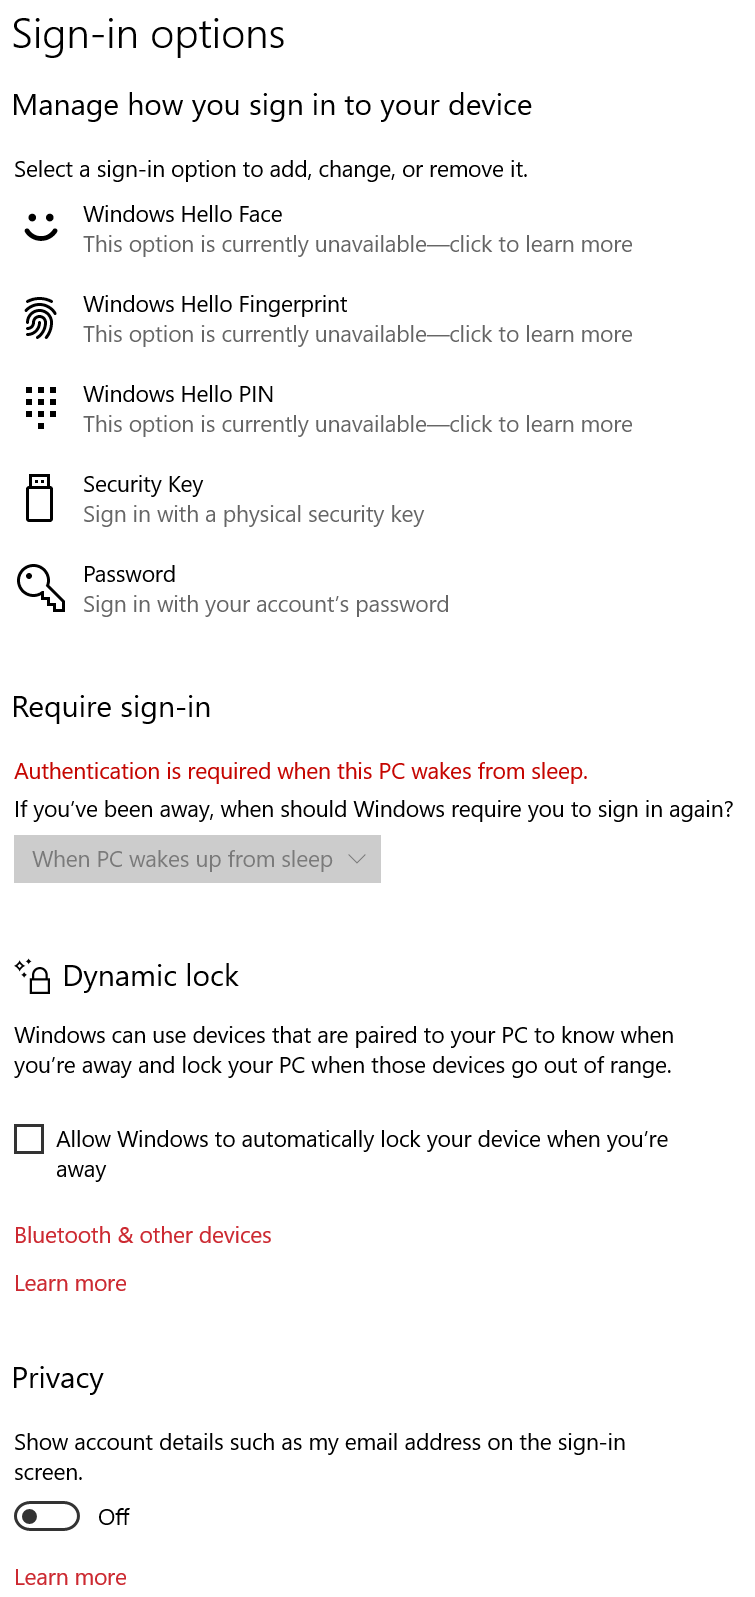Select the Windows Hello Face icon

pos(39,227)
